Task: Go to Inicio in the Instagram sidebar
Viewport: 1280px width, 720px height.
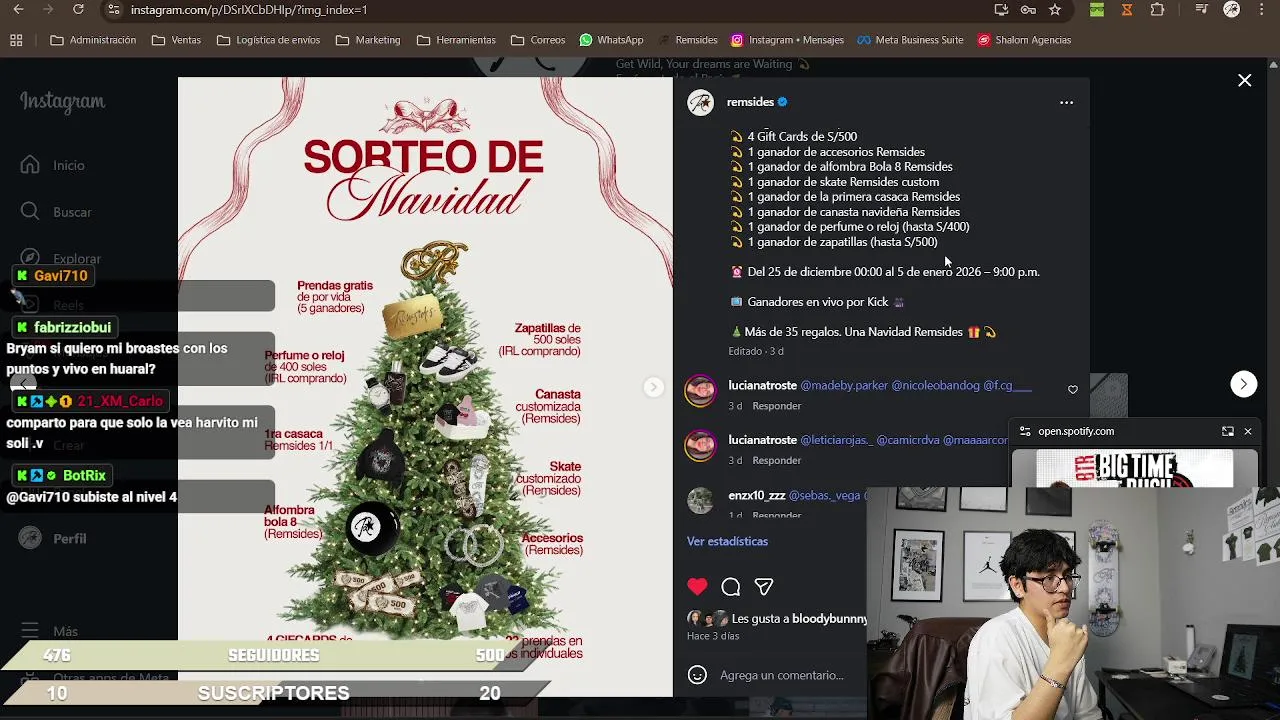Action: tap(55, 165)
